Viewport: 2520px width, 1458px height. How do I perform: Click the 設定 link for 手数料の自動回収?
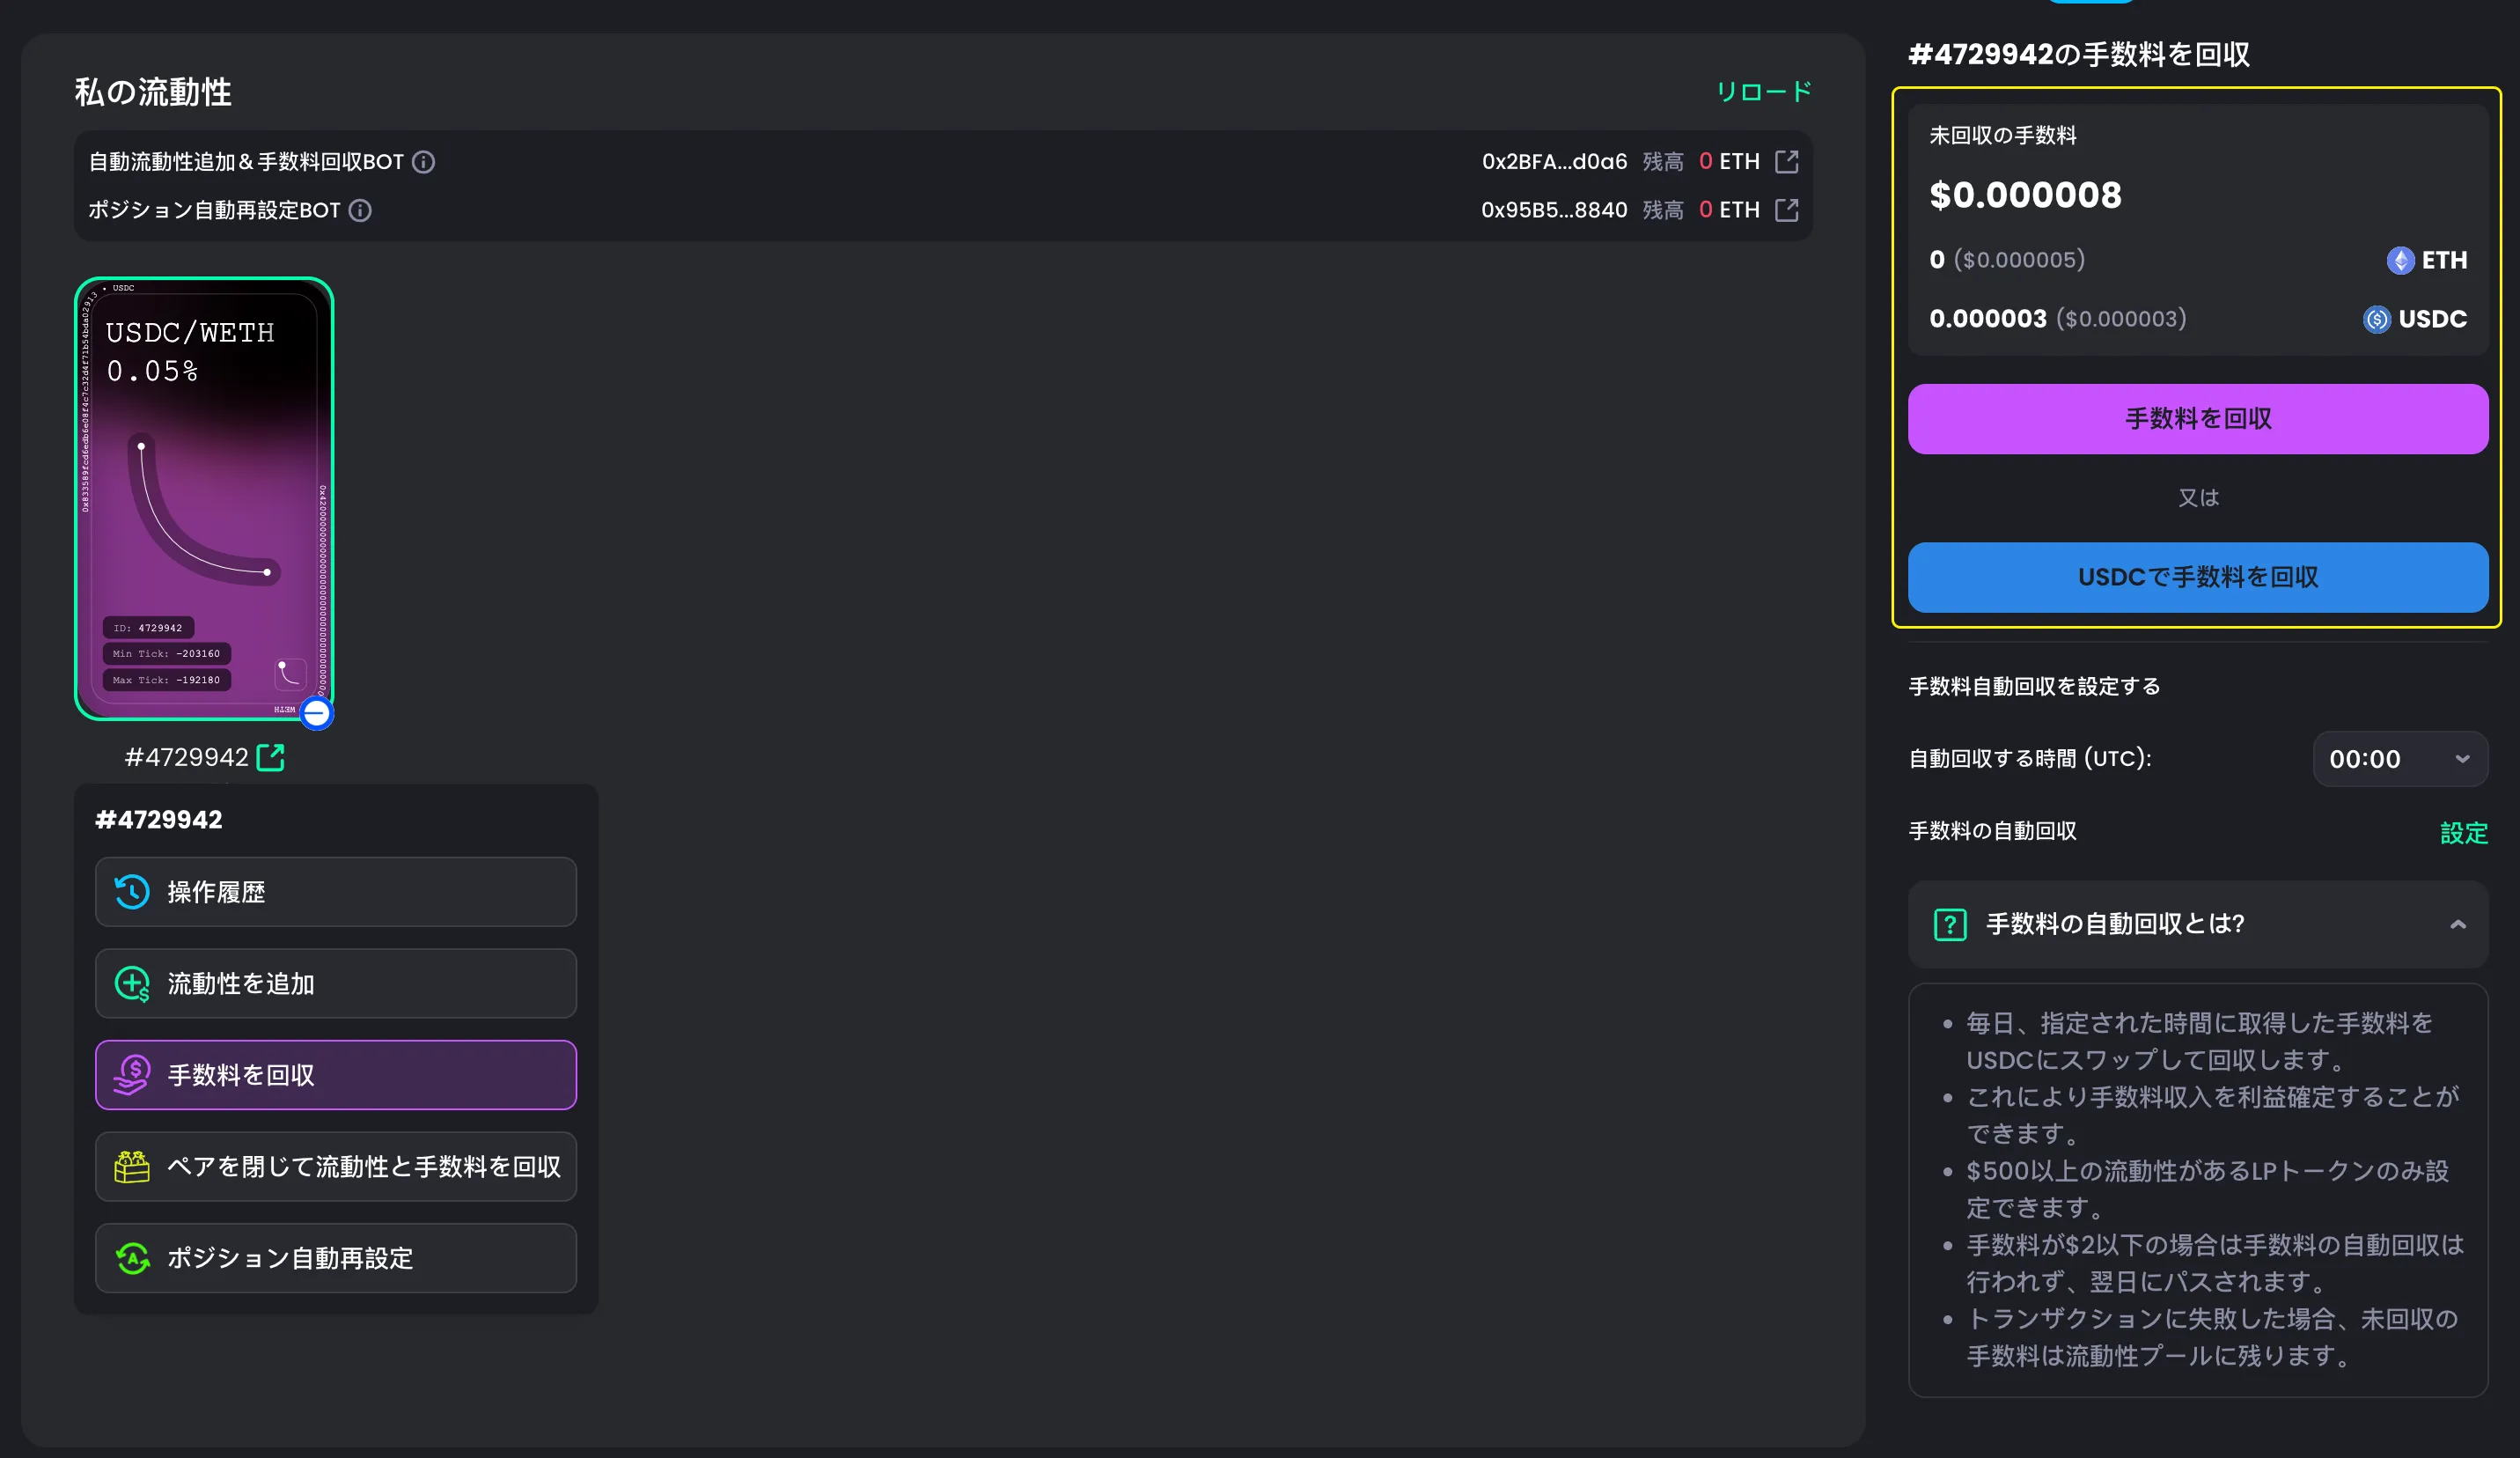[2464, 833]
